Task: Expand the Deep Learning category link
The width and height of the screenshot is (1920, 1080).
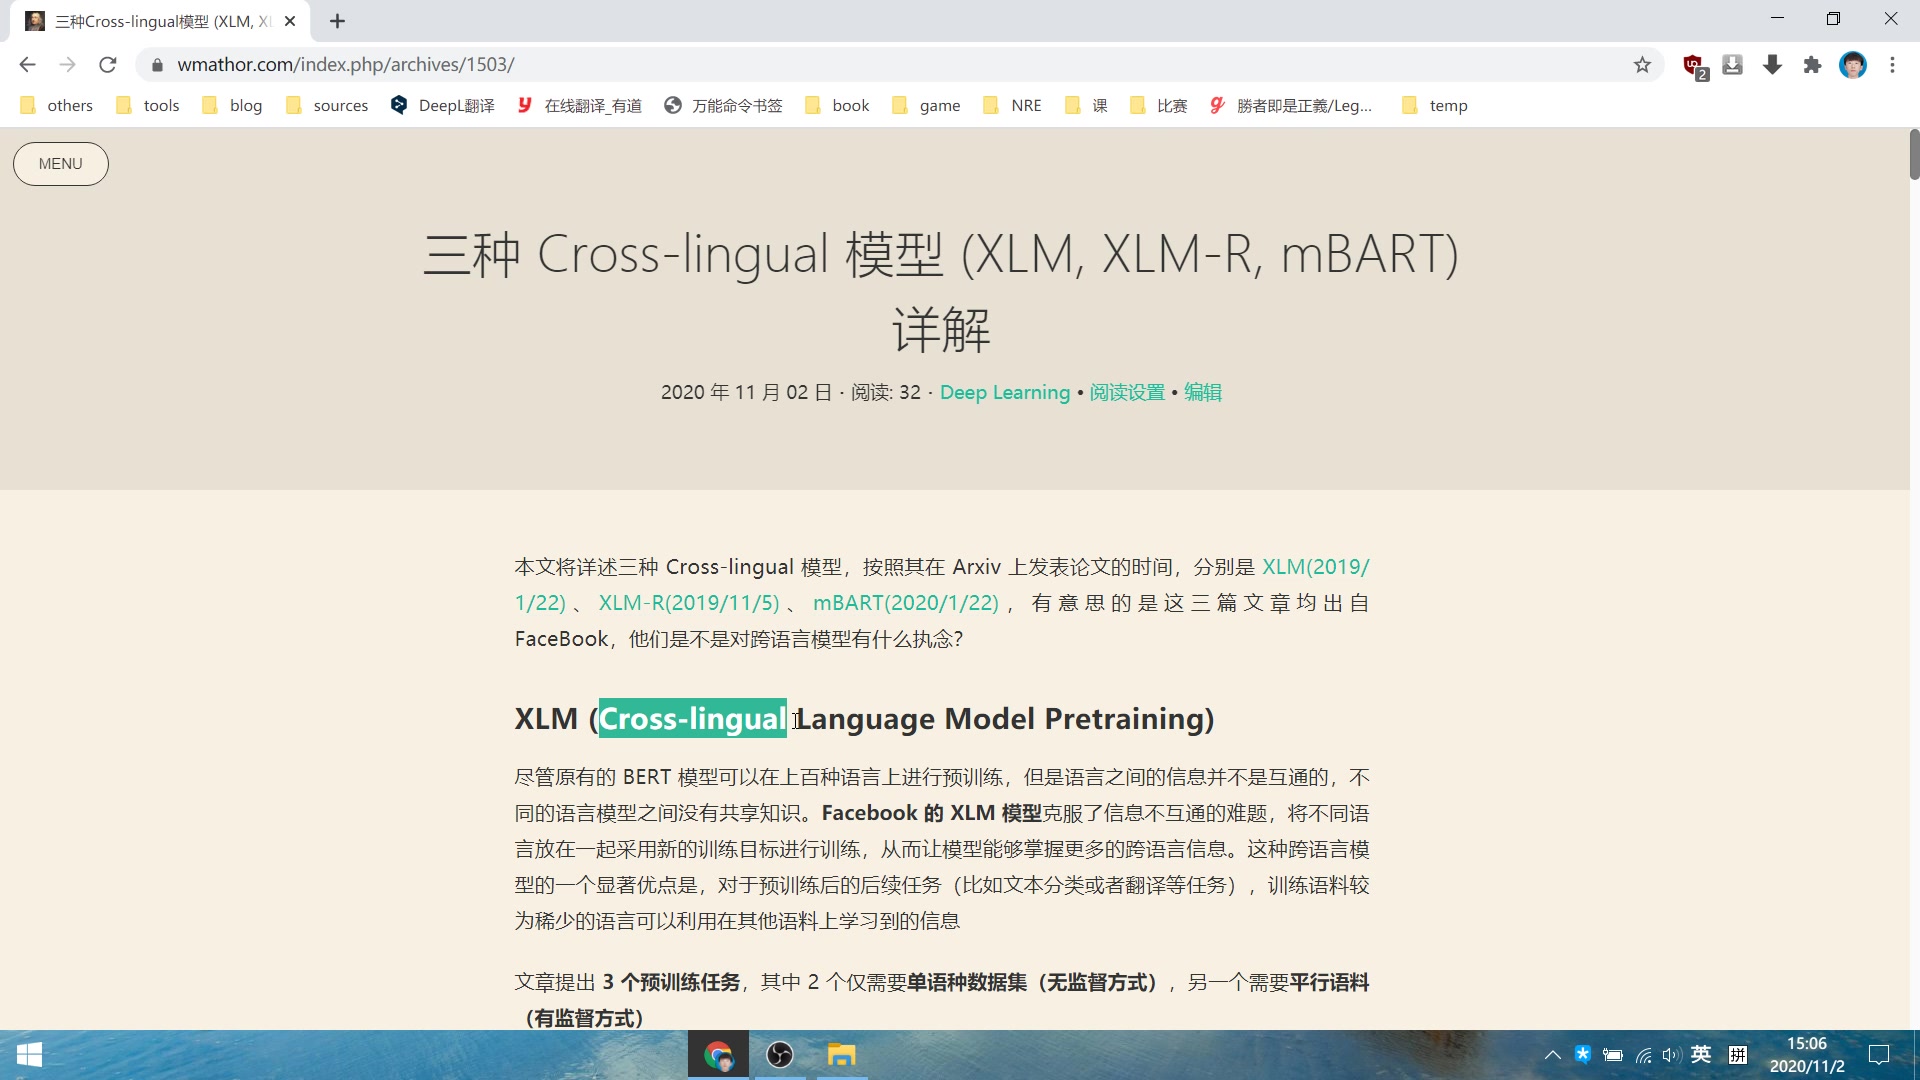Action: click(1004, 392)
